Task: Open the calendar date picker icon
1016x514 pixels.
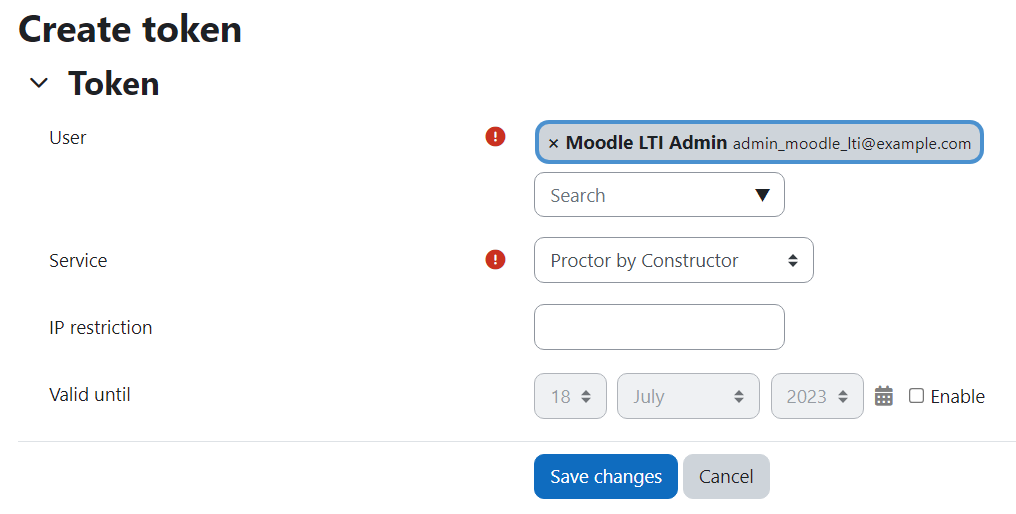Action: pyautogui.click(x=883, y=396)
